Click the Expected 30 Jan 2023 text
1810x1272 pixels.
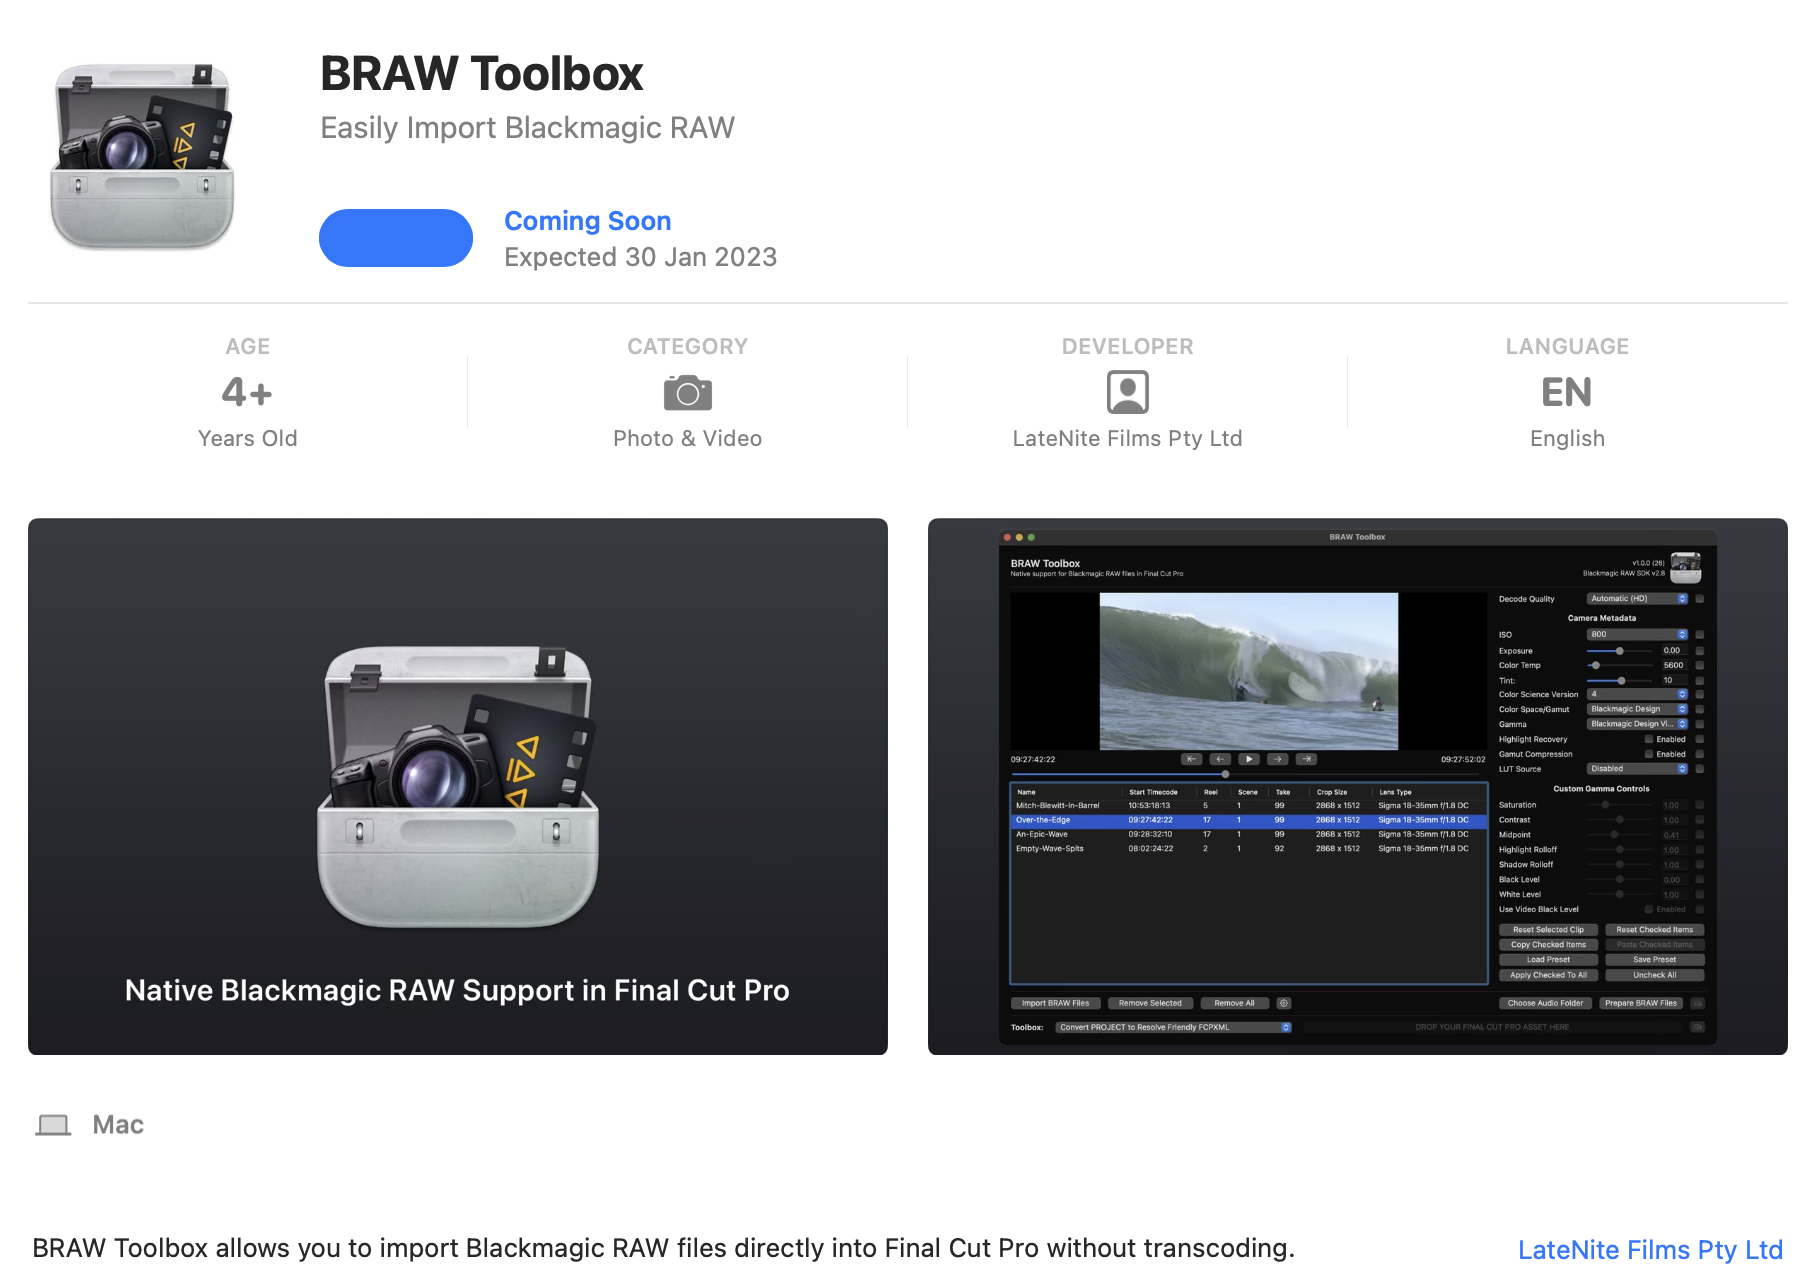[x=640, y=257]
